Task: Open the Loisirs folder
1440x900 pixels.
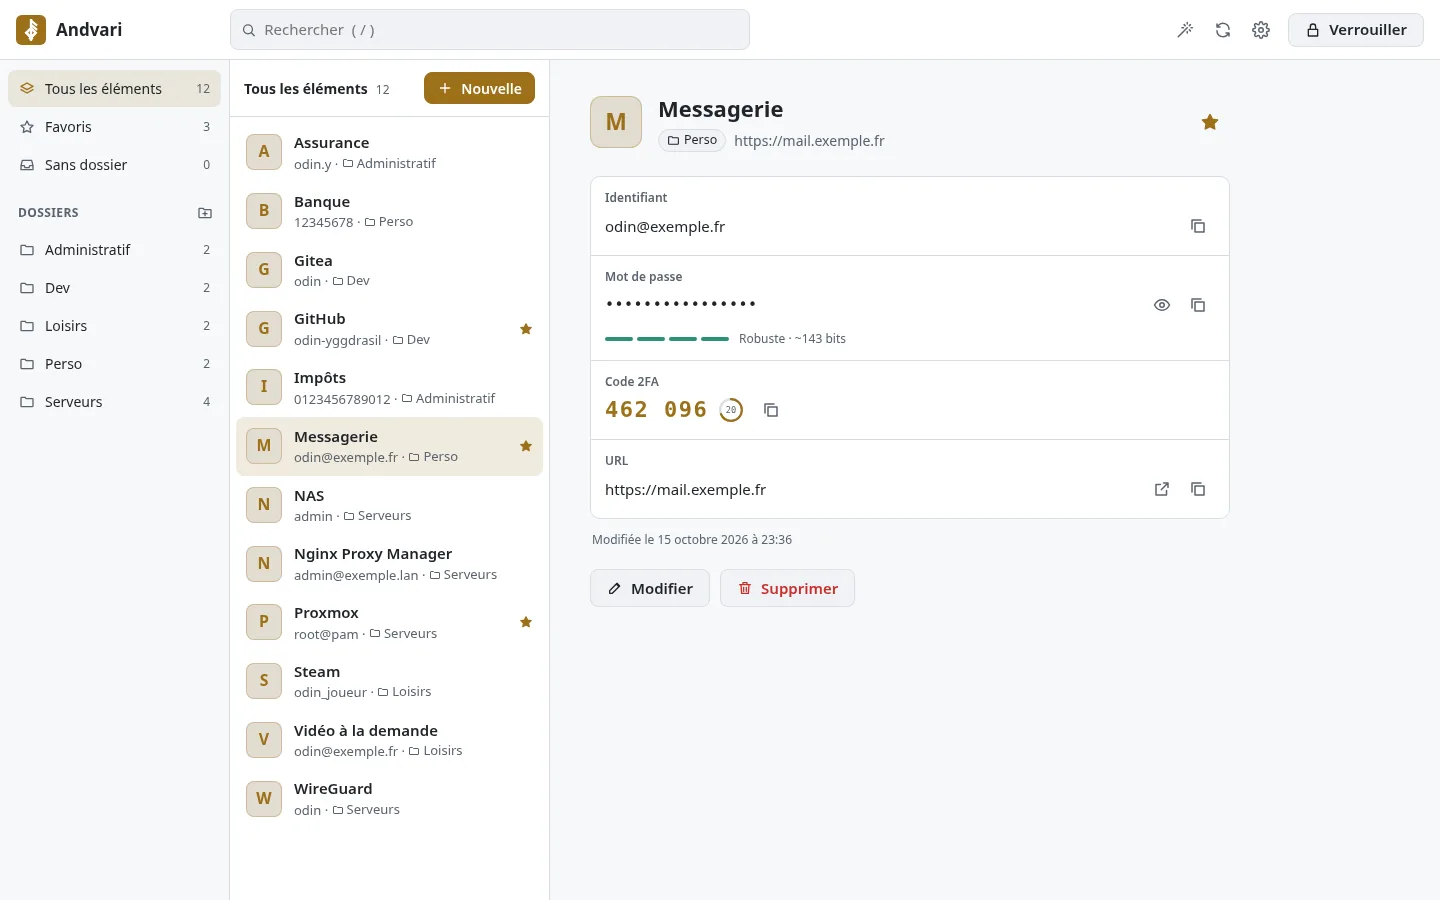Action: click(114, 326)
